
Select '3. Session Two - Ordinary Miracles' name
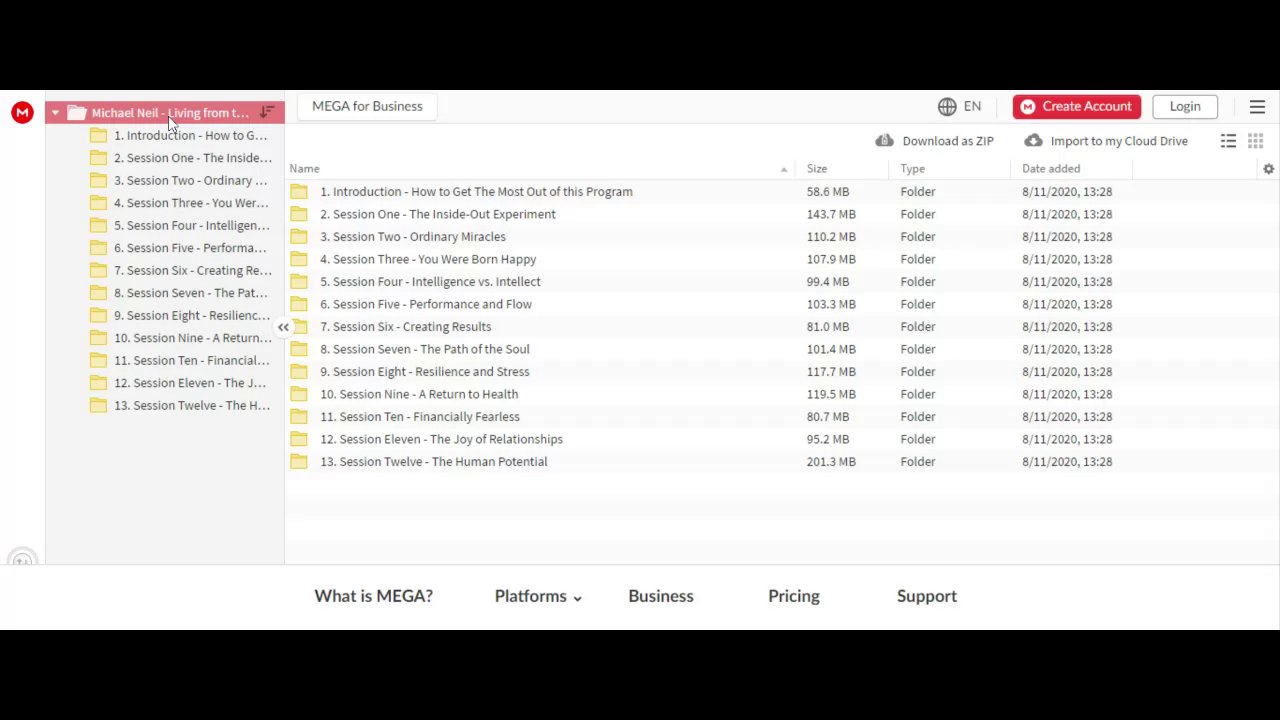[413, 237]
